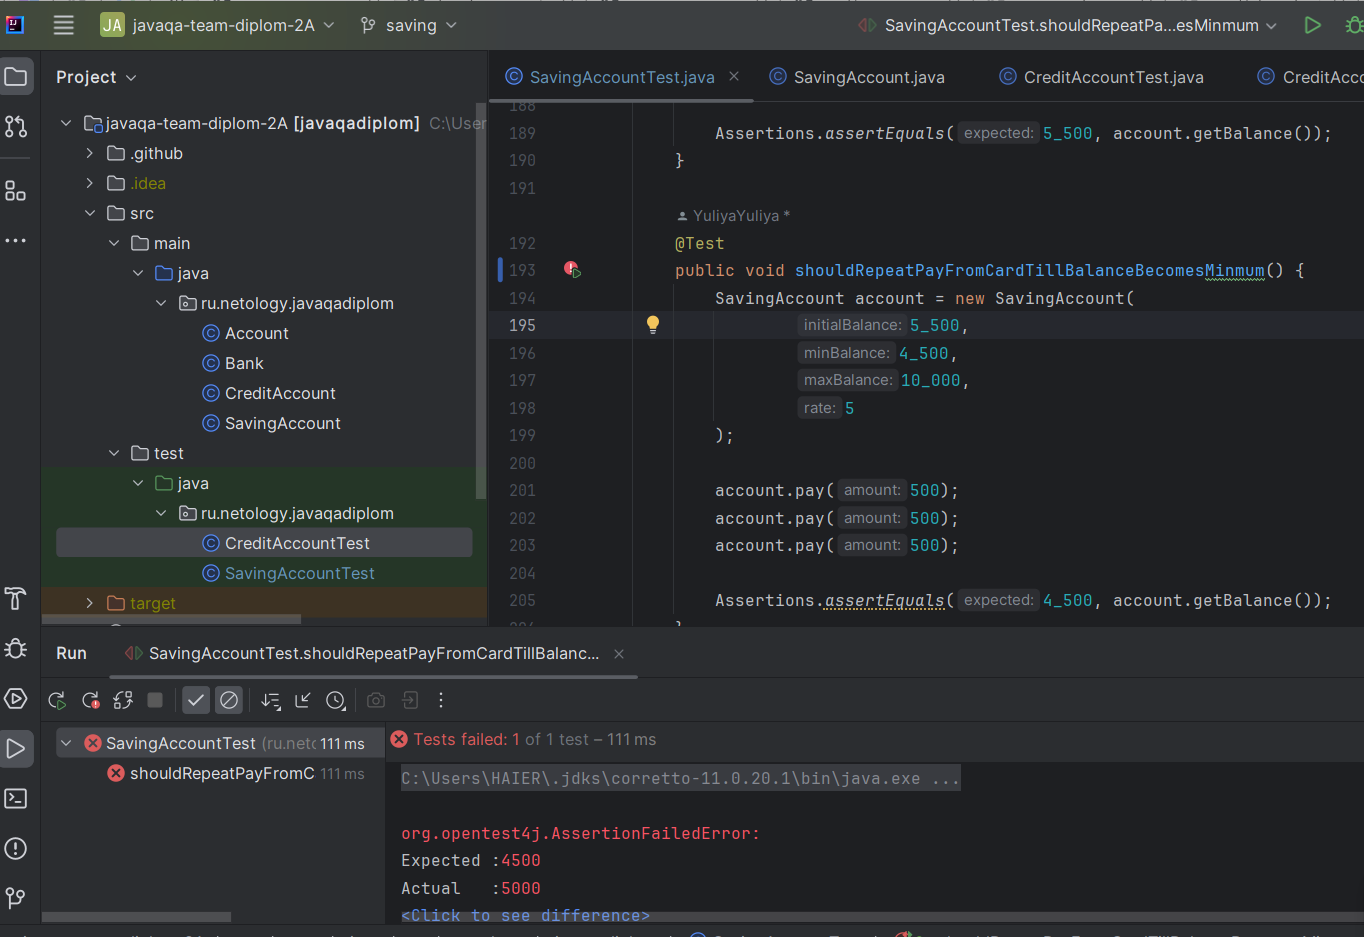1364x937 pixels.
Task: Open SavingAccountTest in project tree
Action: [x=299, y=573]
